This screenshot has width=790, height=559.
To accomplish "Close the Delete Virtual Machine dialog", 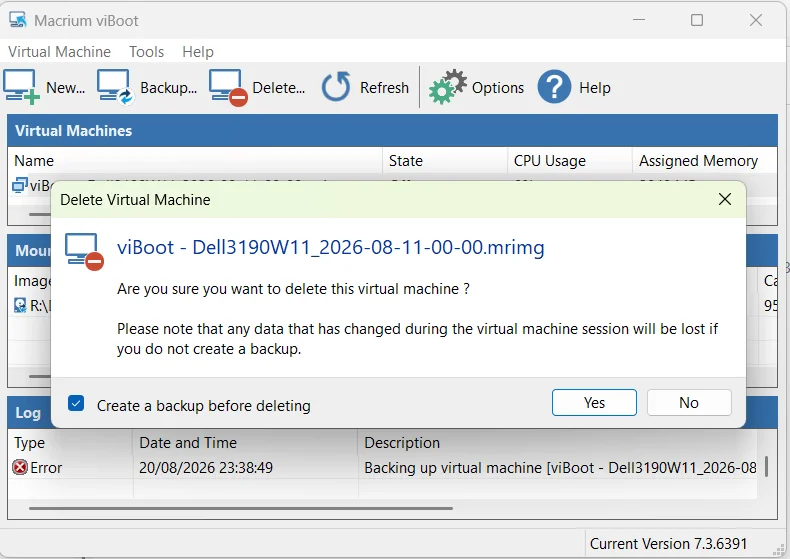I will [725, 199].
